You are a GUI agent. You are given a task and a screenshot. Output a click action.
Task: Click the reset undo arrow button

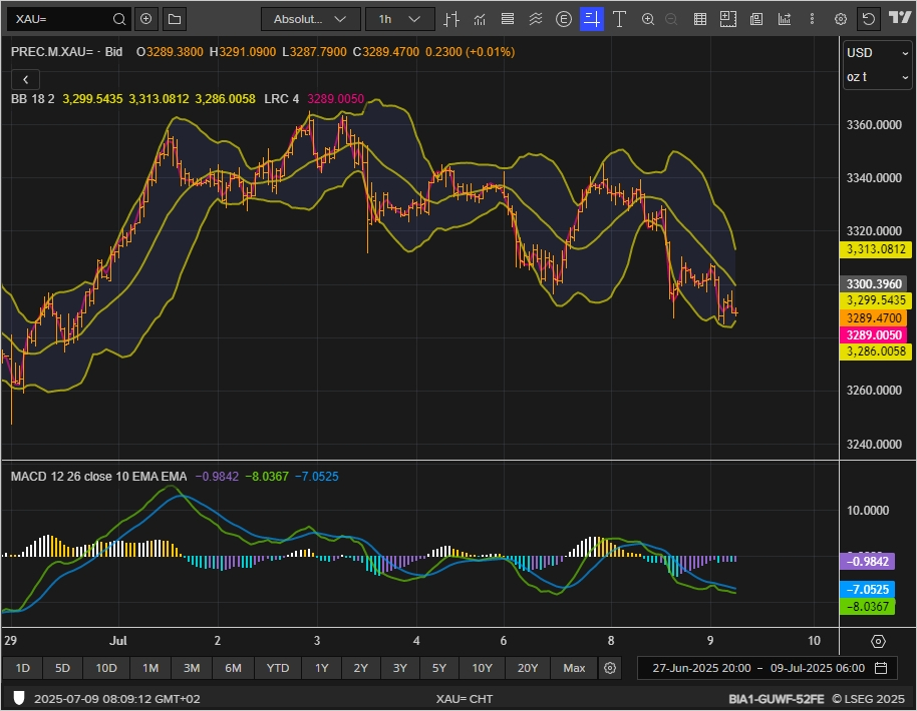click(x=868, y=19)
